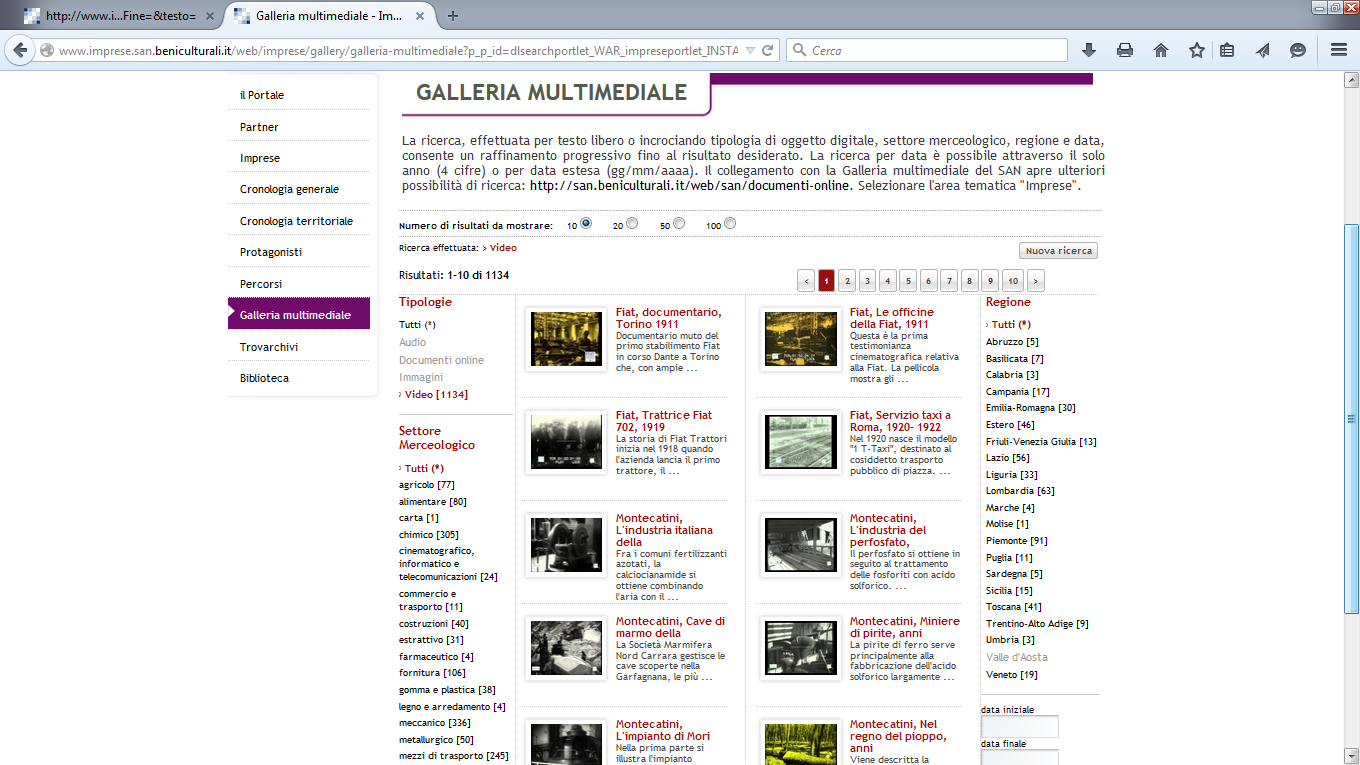
Task: Click the browser address bar URL
Action: tap(398, 50)
